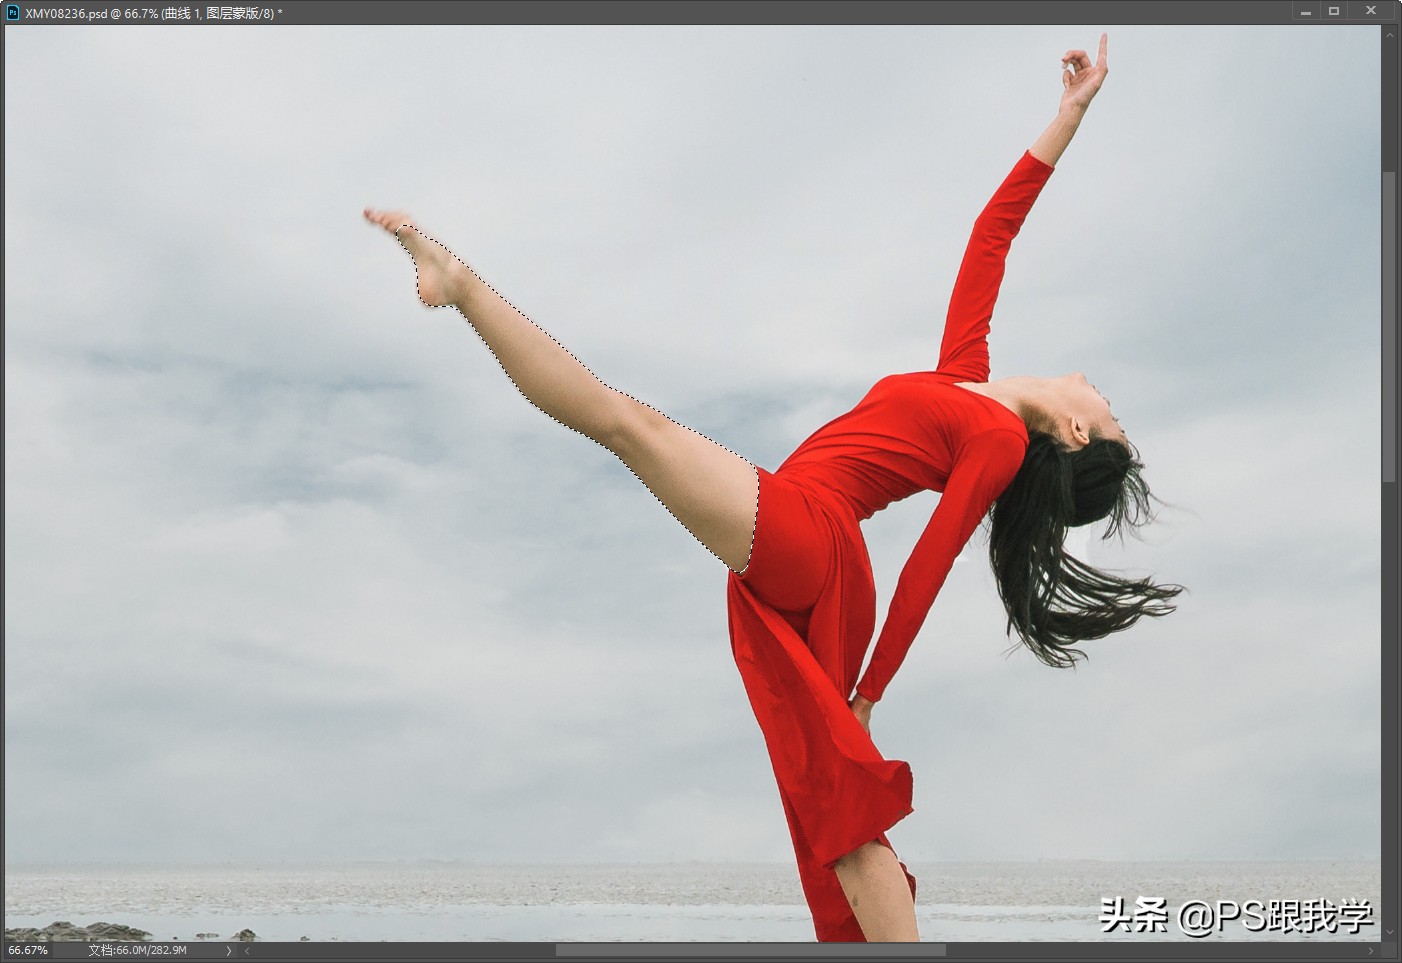
Task: Click the Photoshop icon in the document title bar
Action: 13,13
